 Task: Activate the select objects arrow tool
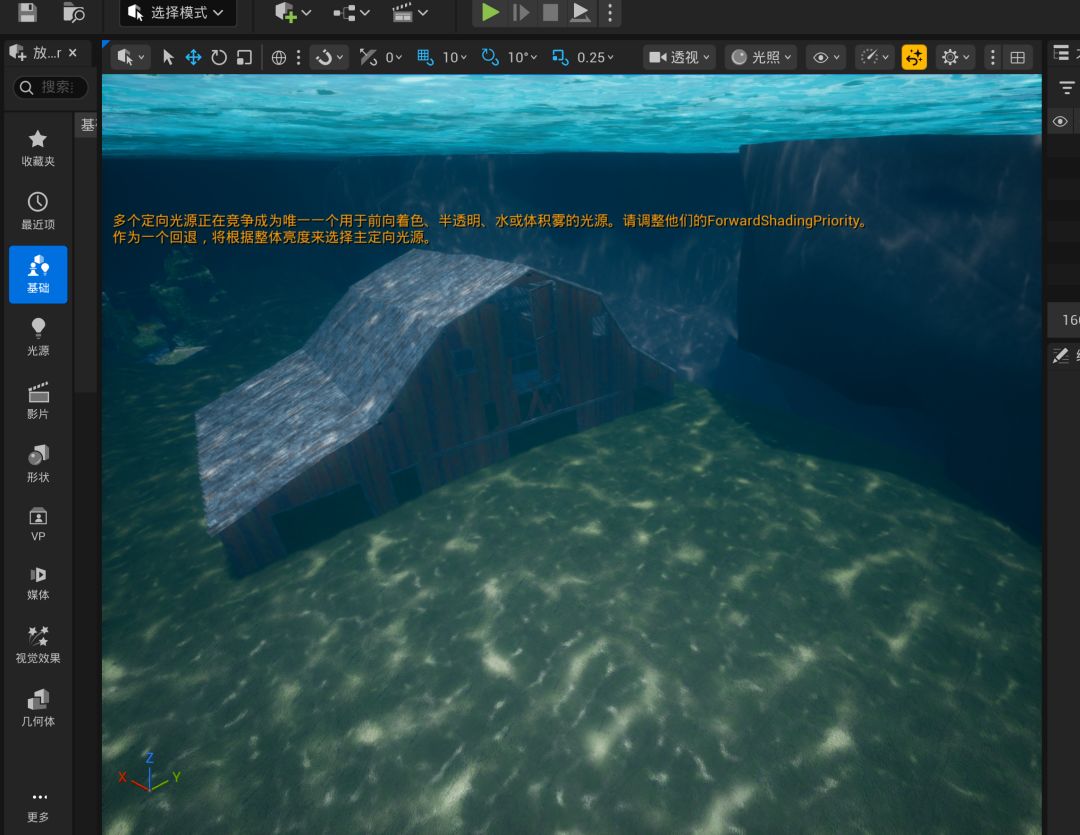click(x=167, y=57)
